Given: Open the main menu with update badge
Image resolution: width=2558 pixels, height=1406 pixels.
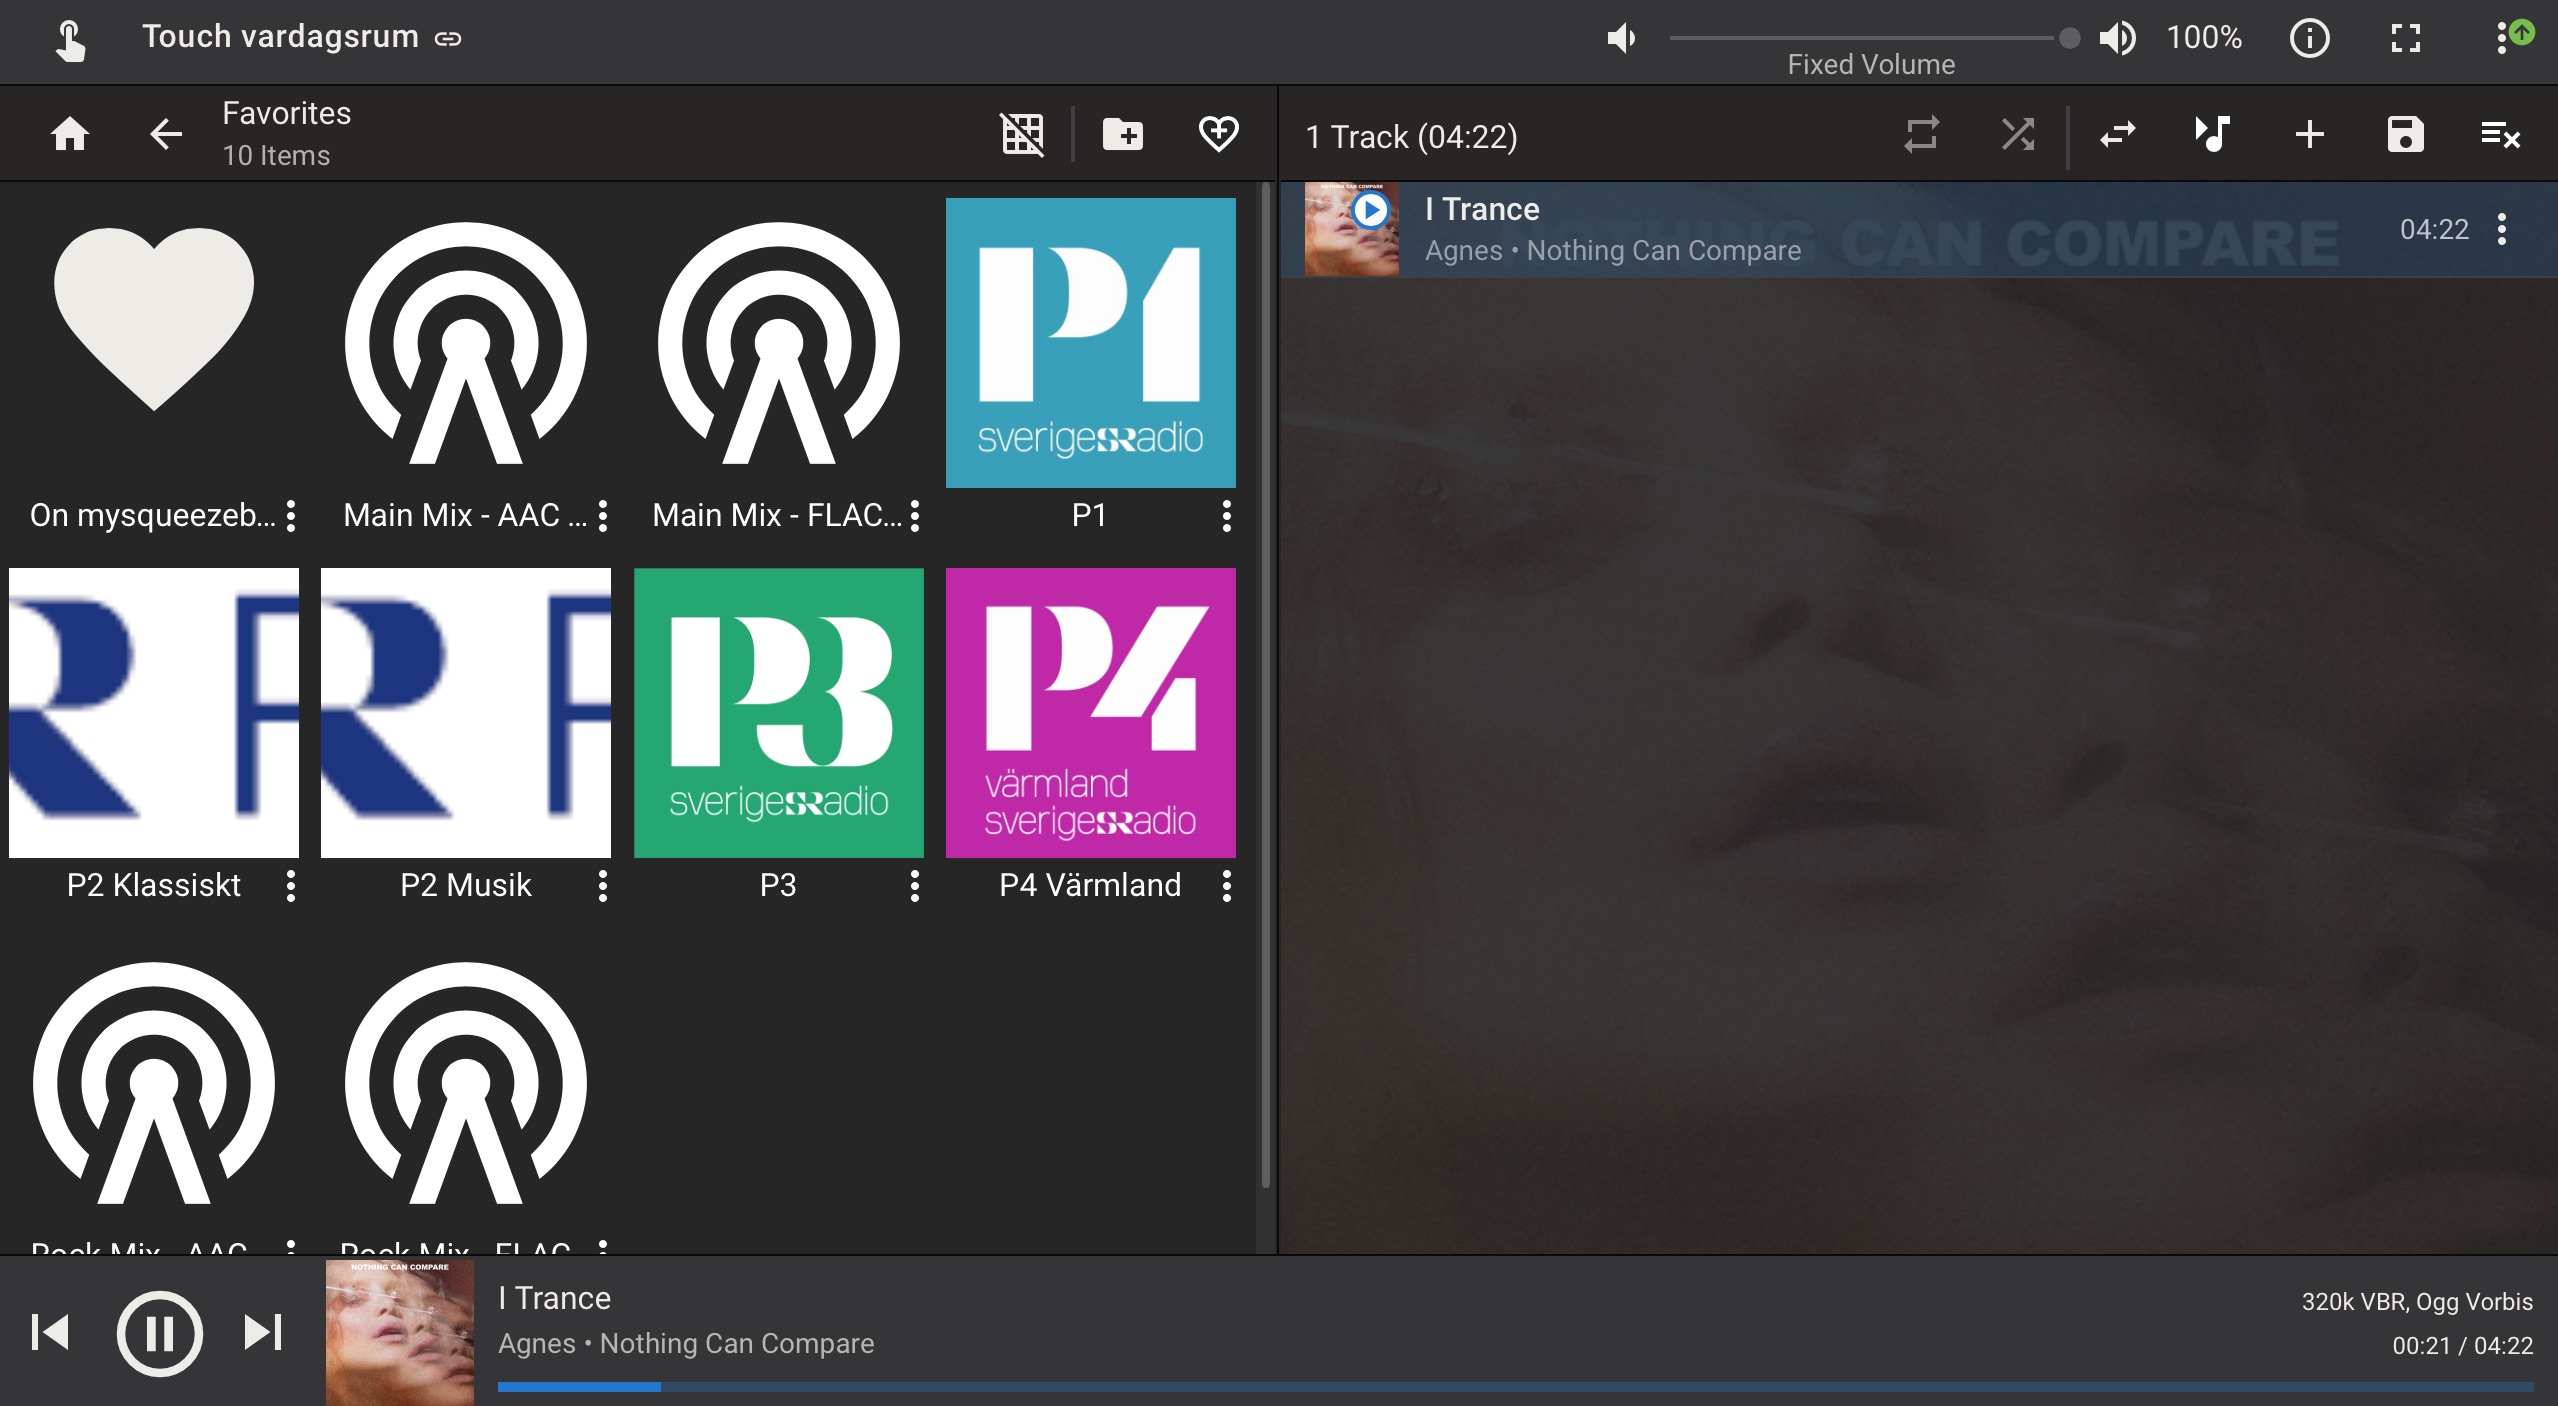Looking at the screenshot, I should [x=2503, y=39].
